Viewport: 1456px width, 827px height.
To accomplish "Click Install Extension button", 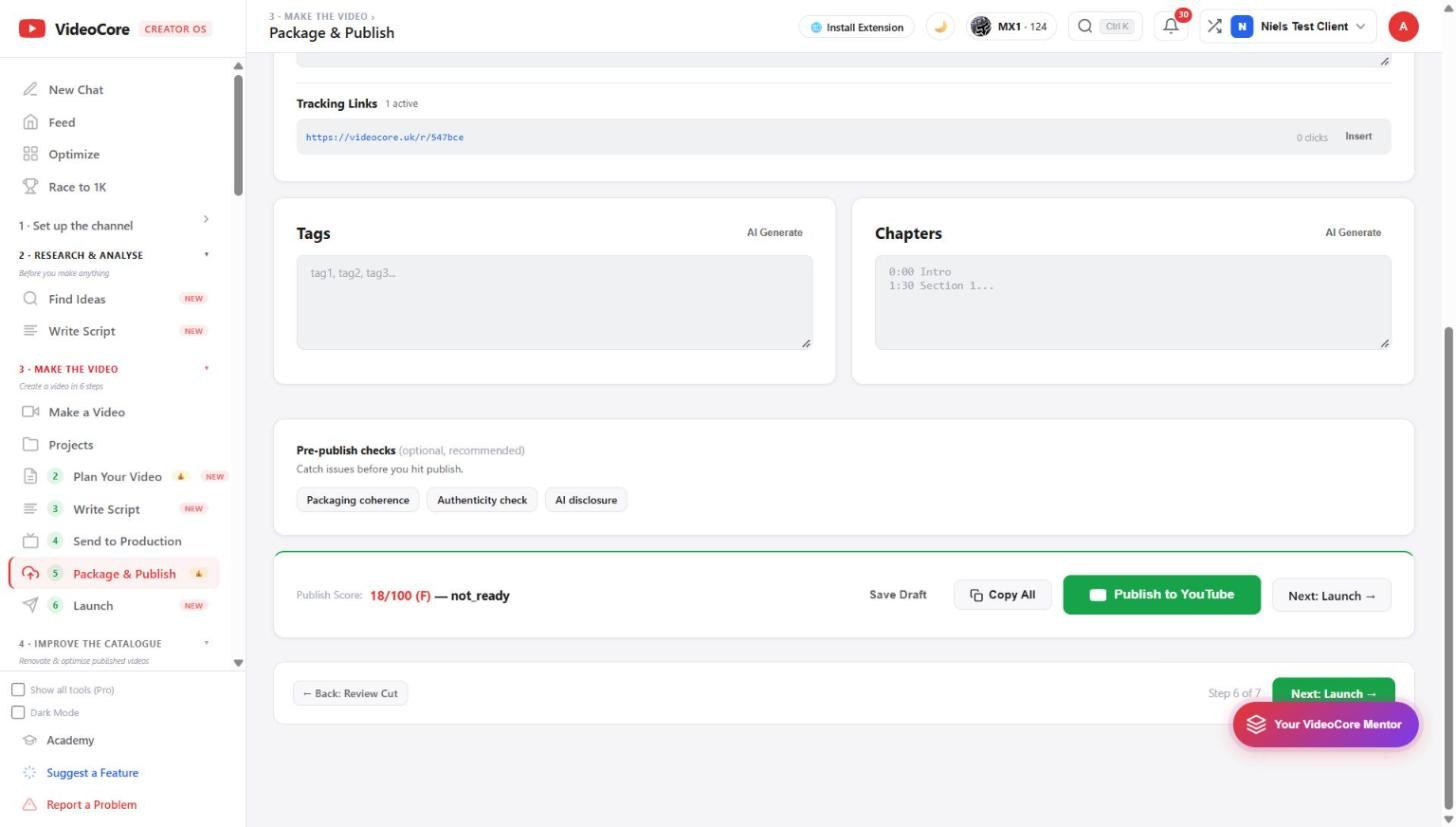I will coord(857,27).
